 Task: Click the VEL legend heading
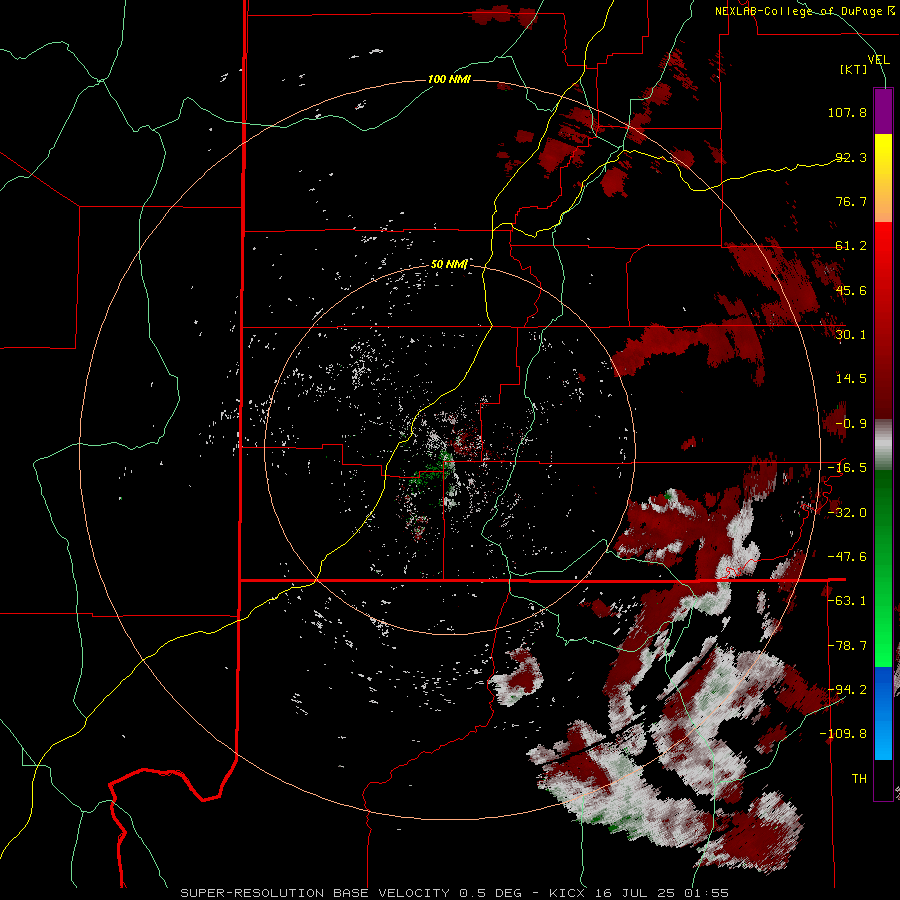click(878, 59)
